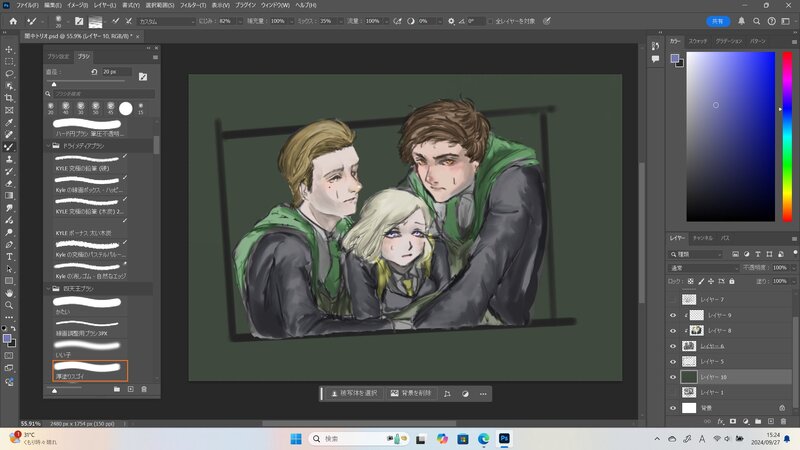This screenshot has width=800, height=450.
Task: Click the hue spectrum slider
Action: pyautogui.click(x=787, y=136)
